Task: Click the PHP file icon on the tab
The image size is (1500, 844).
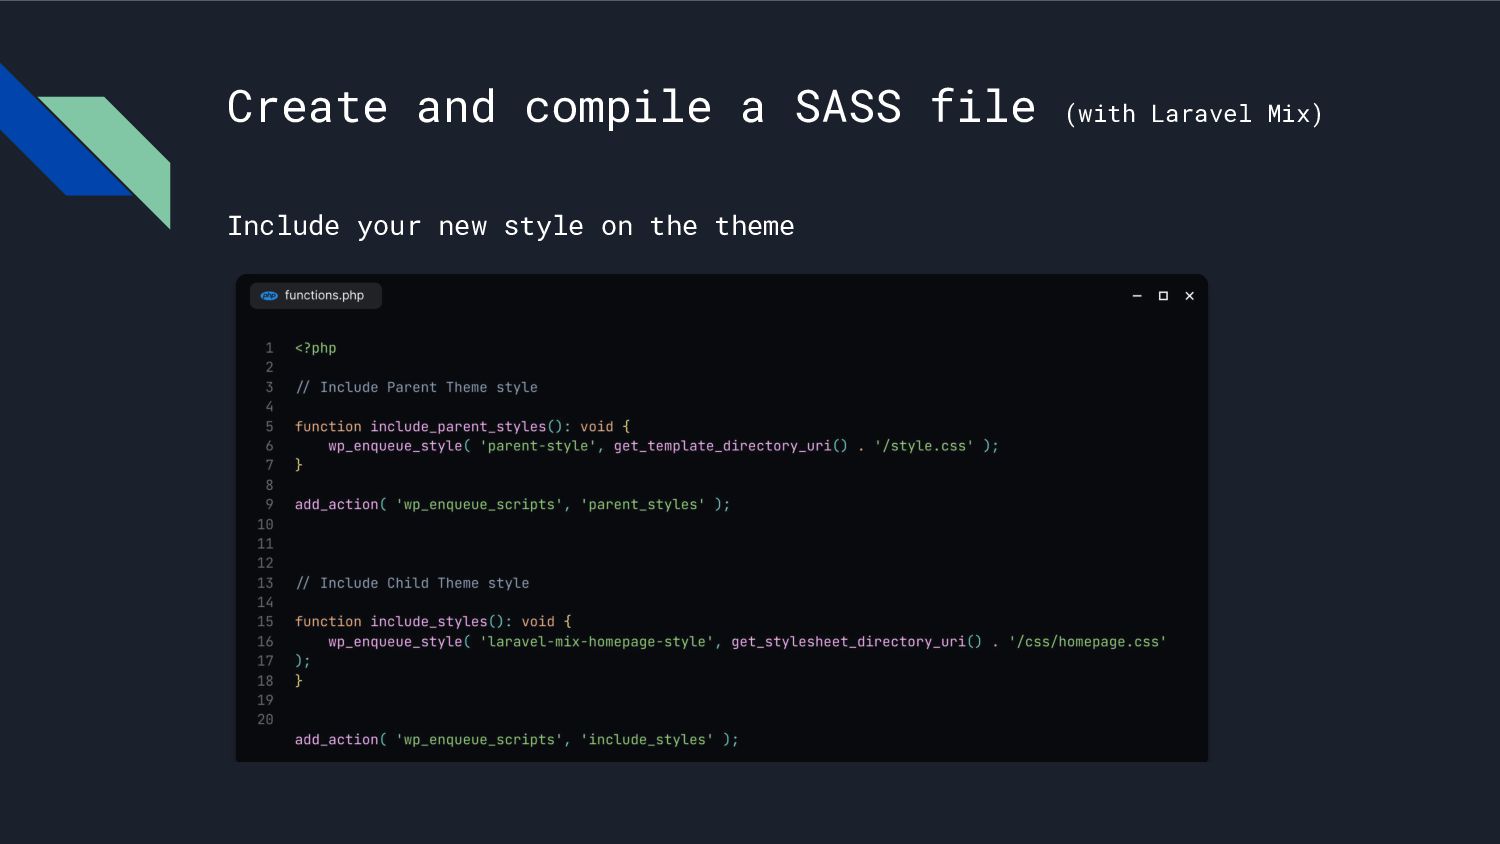Action: click(x=269, y=296)
